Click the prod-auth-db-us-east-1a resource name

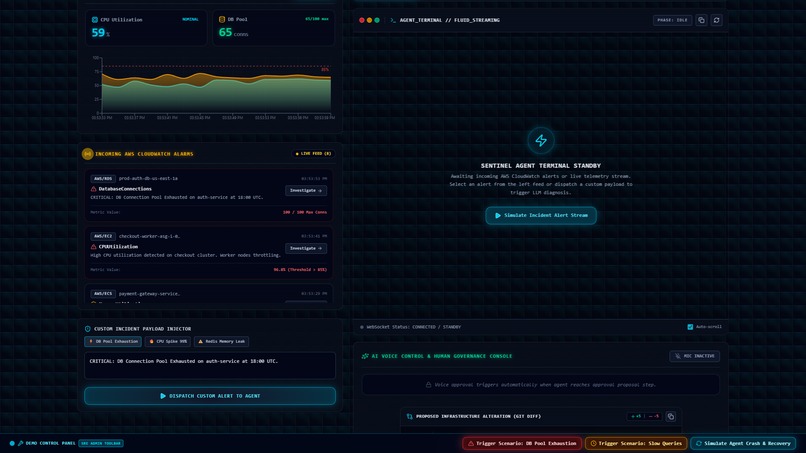coord(148,178)
